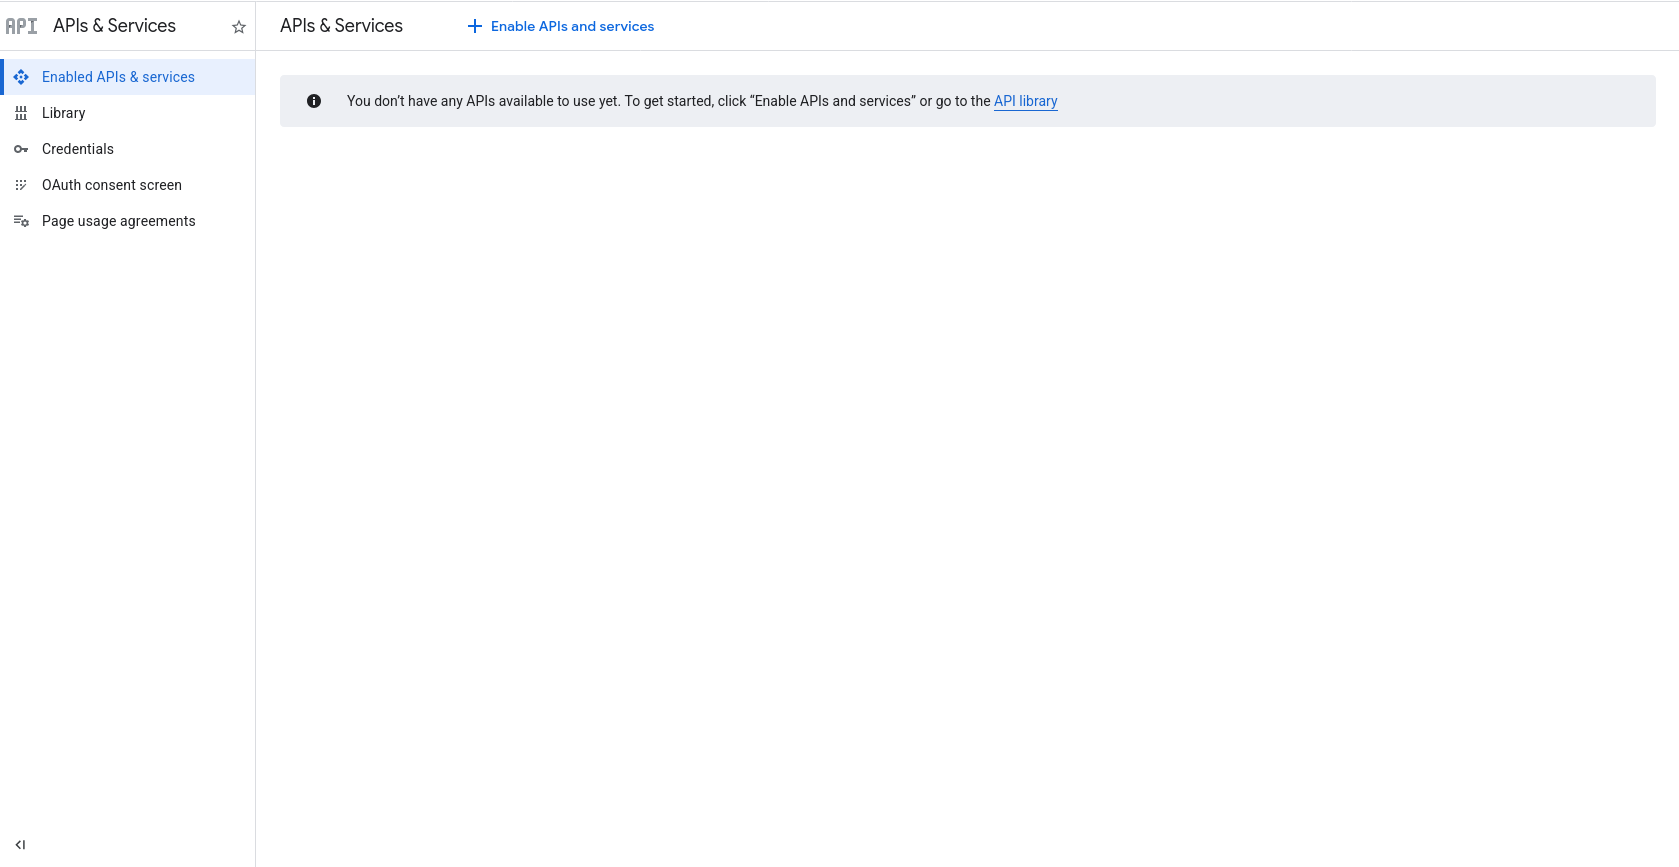
Task: Click Enable APIs and services button
Action: [x=561, y=26]
